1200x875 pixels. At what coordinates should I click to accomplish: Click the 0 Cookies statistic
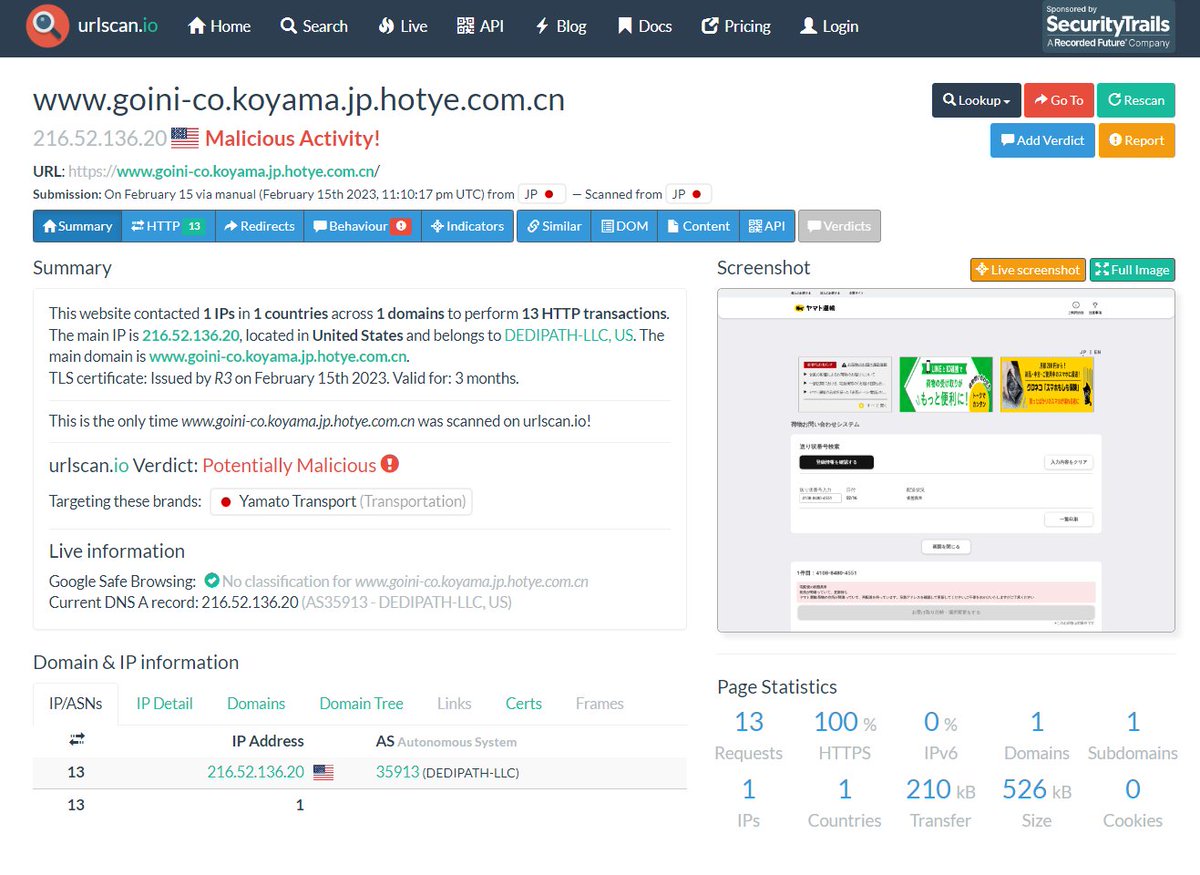[1133, 802]
